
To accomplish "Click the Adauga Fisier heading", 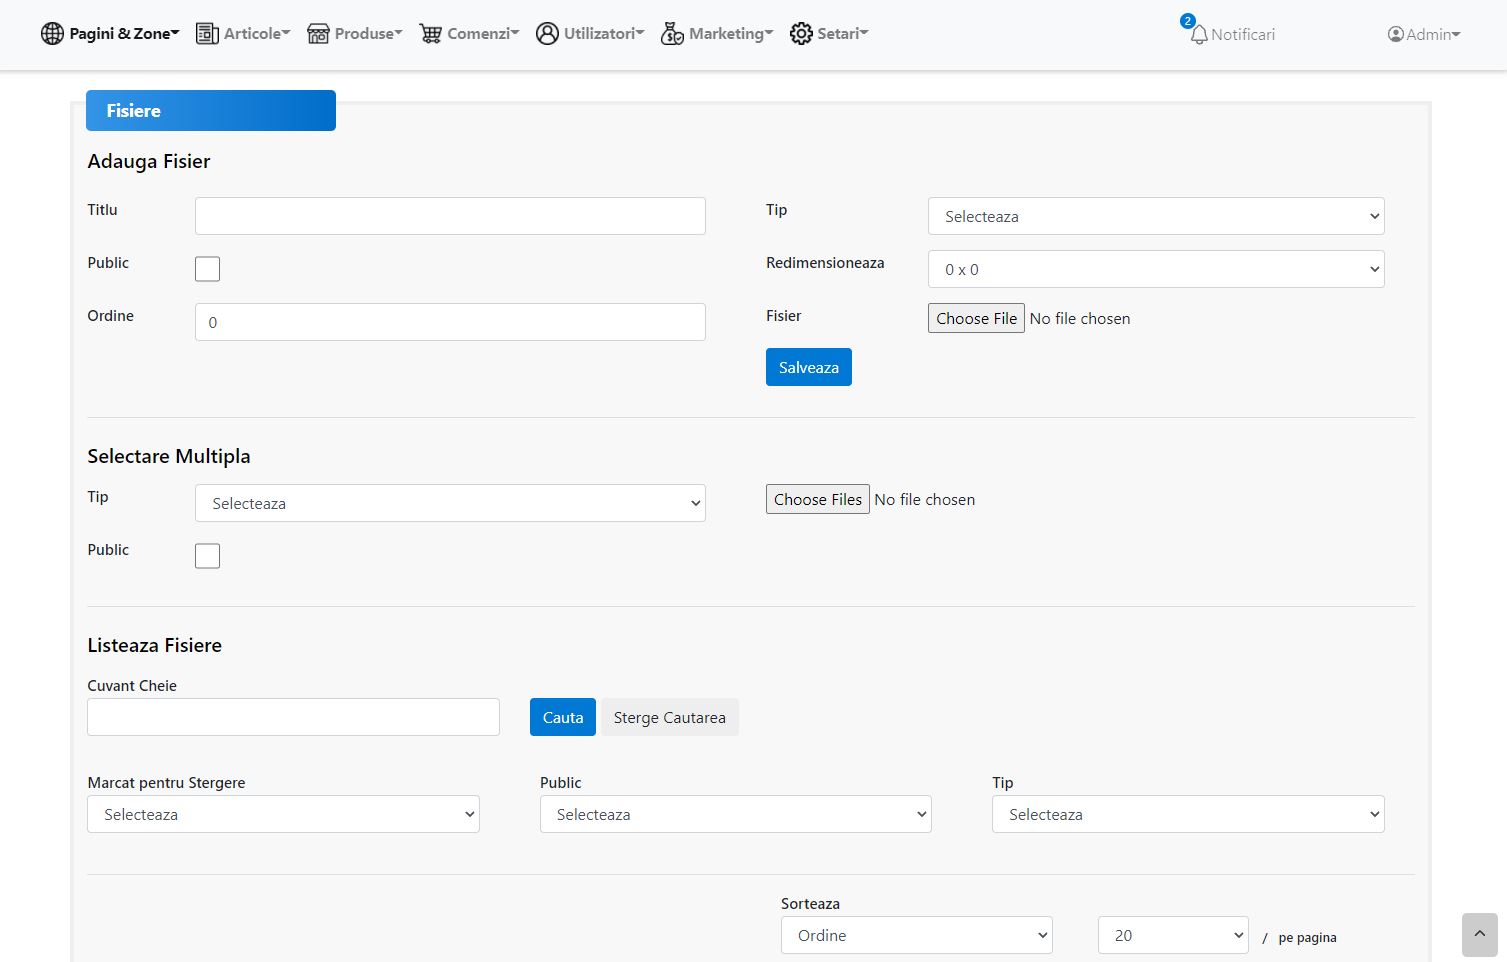I will (x=149, y=161).
